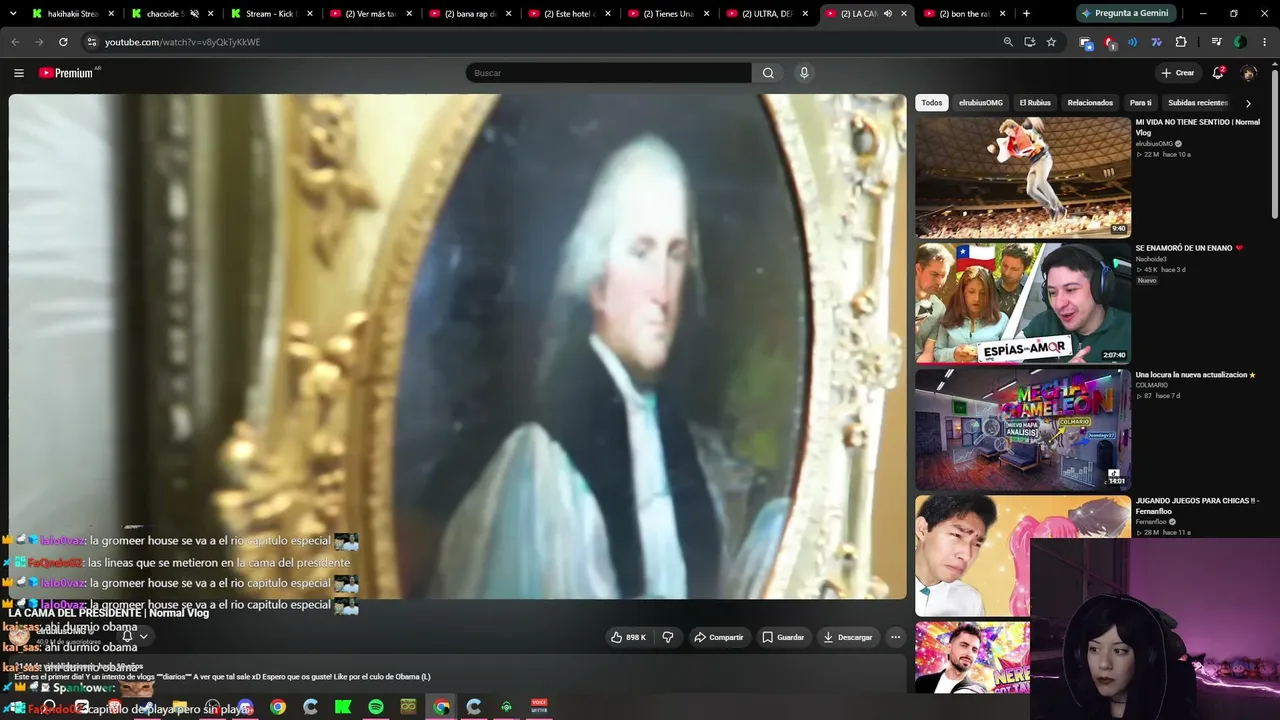Visit the Nachoide3 channel link

(1151, 259)
